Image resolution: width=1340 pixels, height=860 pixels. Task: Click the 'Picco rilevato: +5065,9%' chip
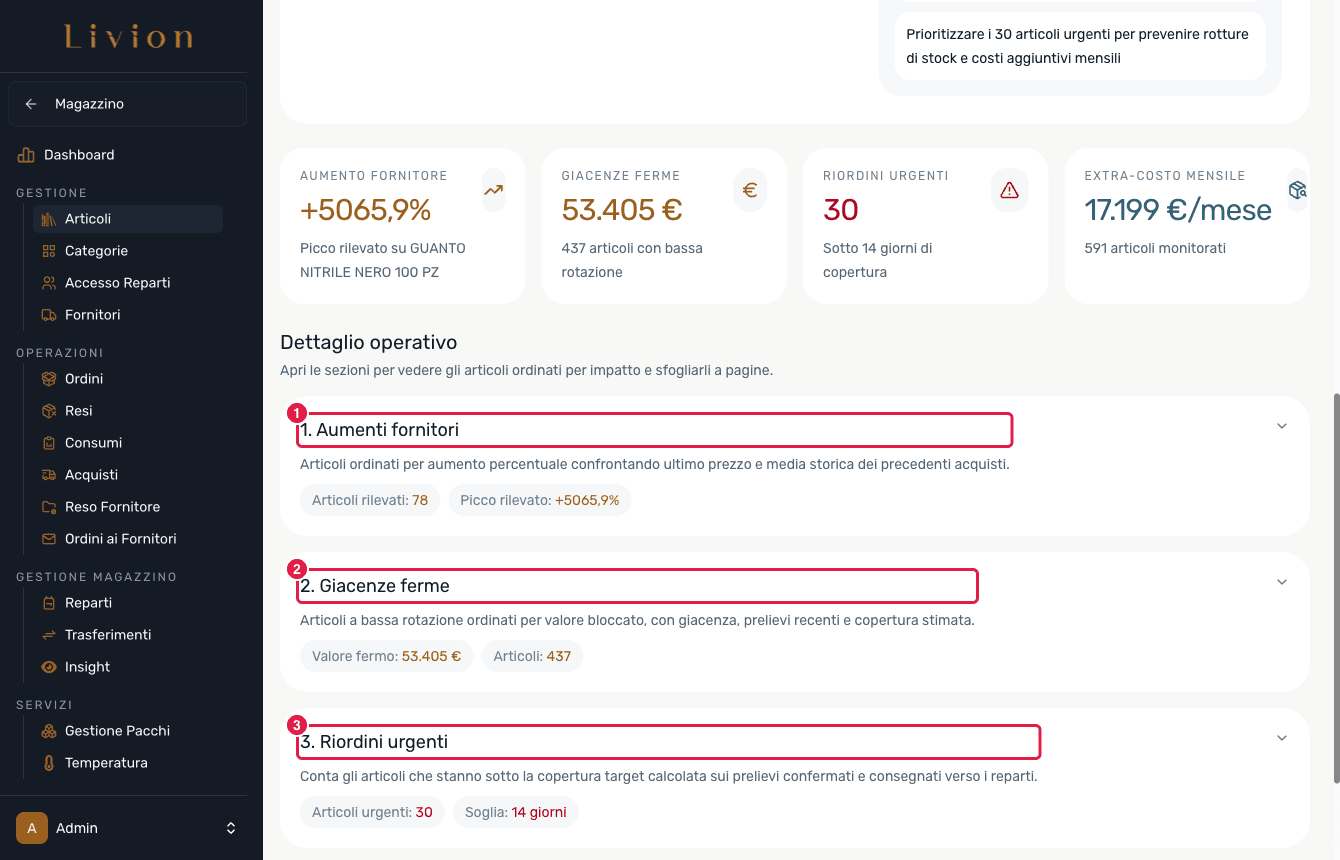(x=540, y=500)
